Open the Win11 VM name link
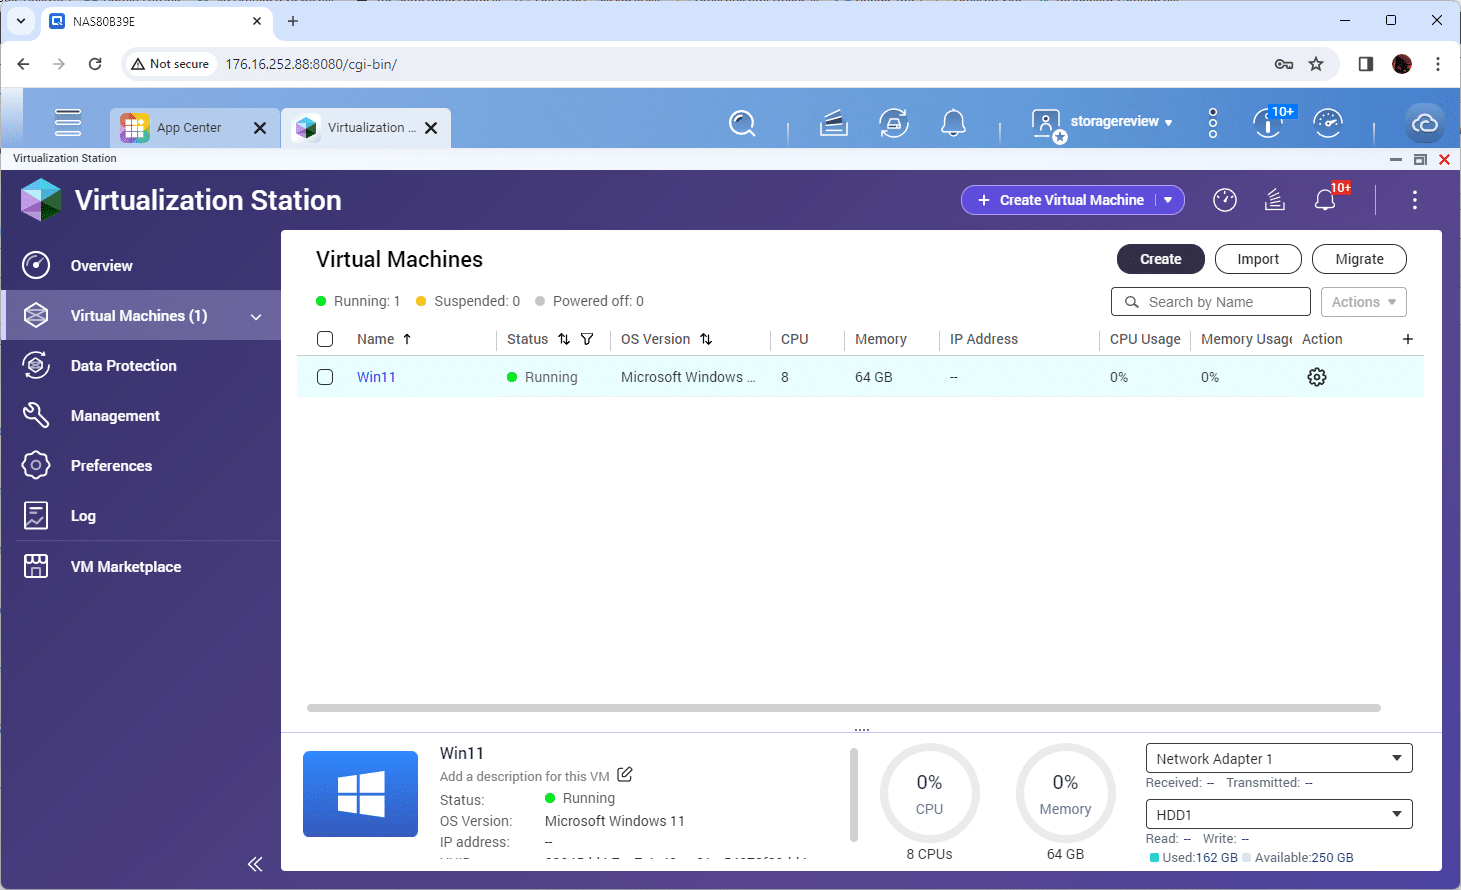 (x=376, y=377)
